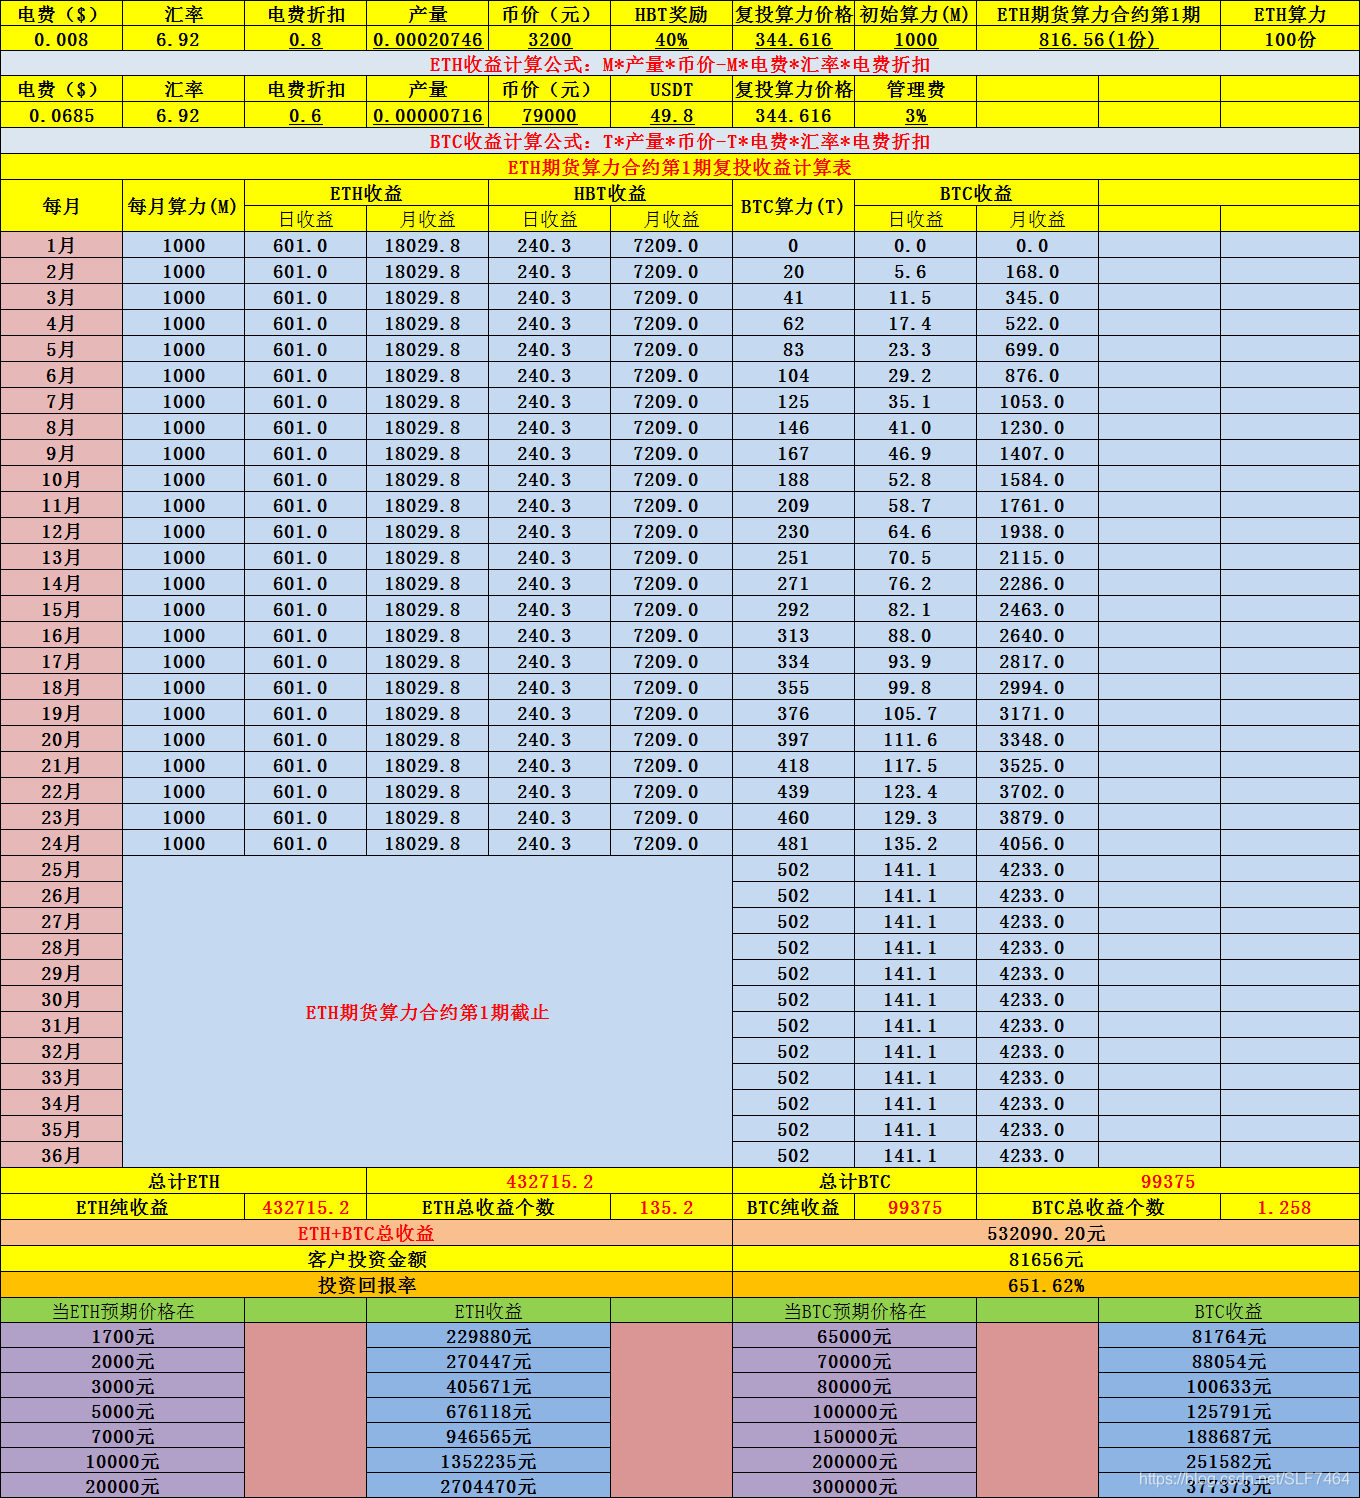
Task: Click ETH daily income 601.0 in 22月 row
Action: (305, 792)
